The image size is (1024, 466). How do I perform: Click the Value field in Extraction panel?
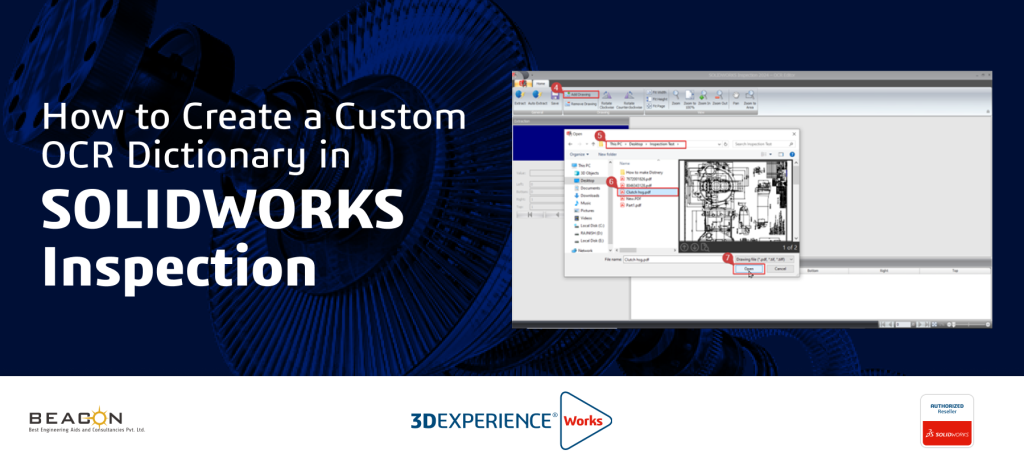click(546, 173)
